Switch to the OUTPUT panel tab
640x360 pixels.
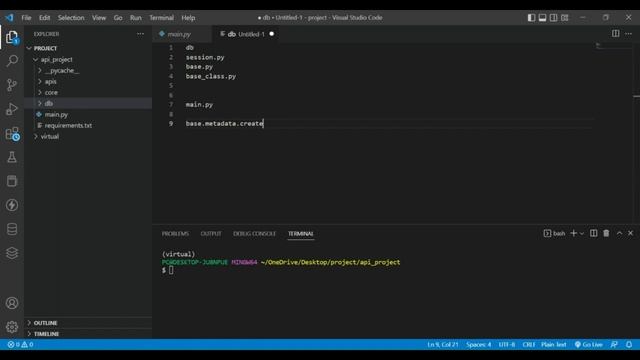pyautogui.click(x=211, y=233)
